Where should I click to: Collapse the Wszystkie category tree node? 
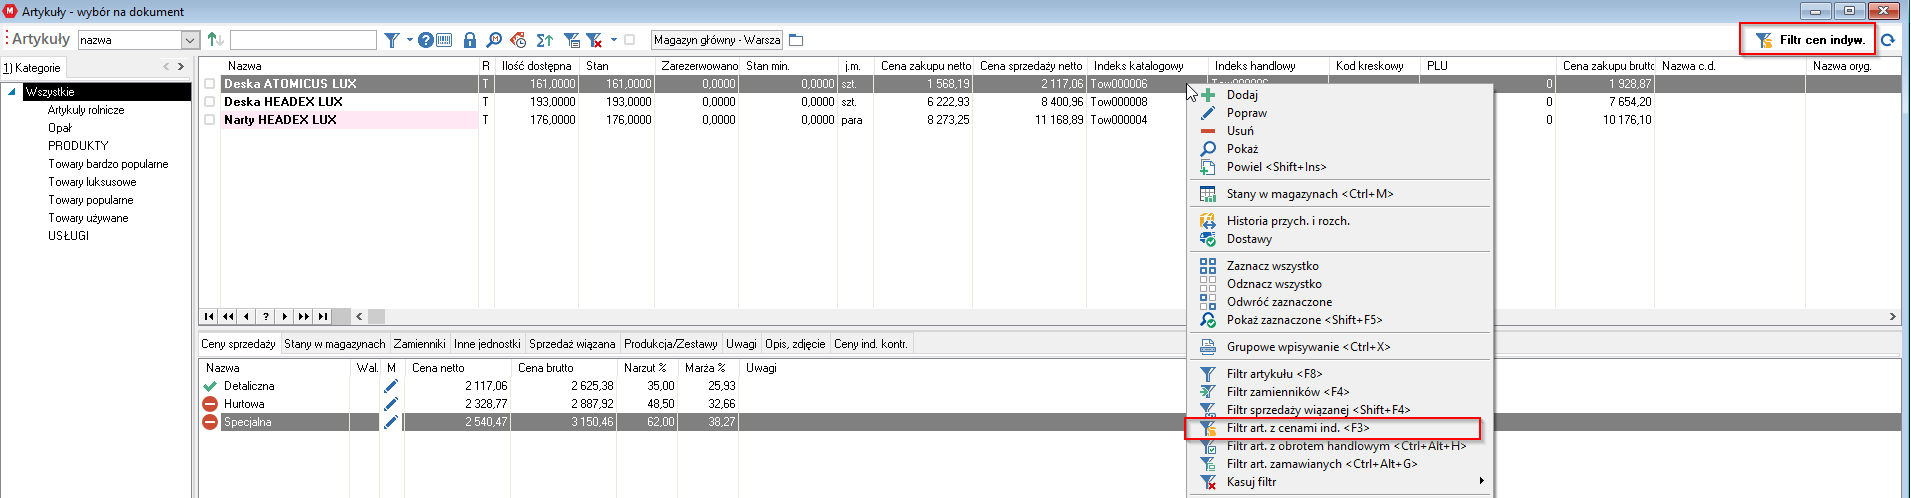(12, 92)
